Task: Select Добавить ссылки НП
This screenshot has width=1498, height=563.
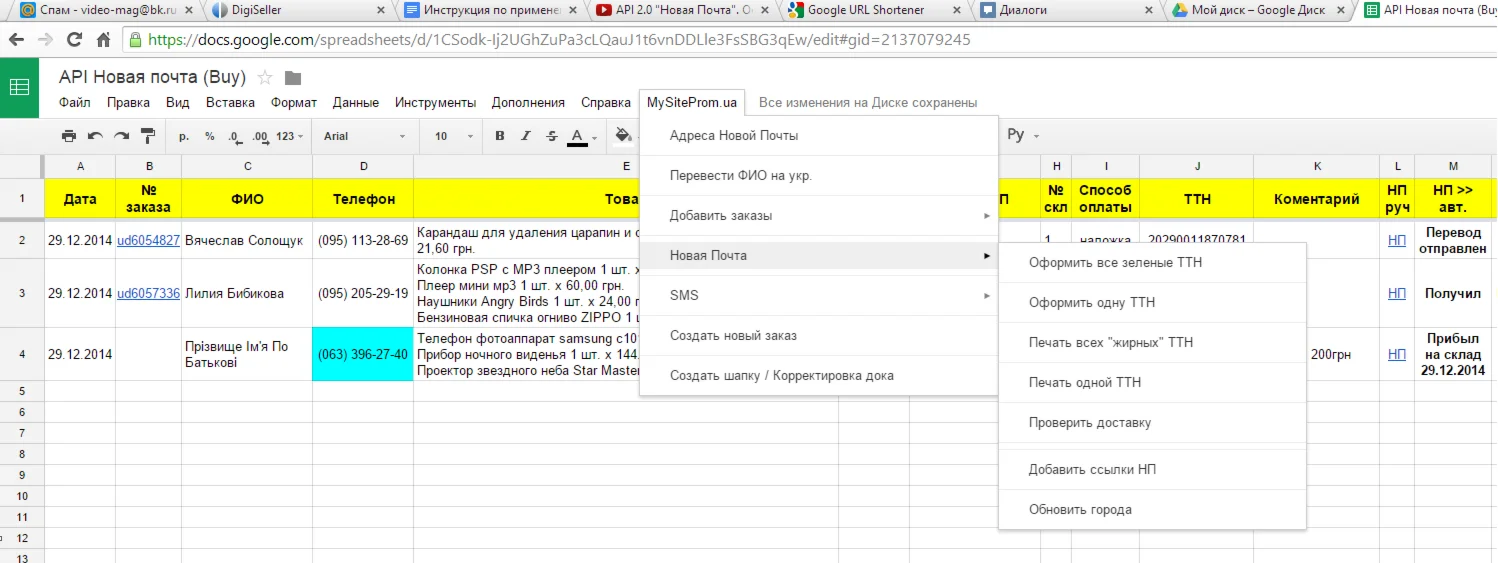Action: point(1152,470)
